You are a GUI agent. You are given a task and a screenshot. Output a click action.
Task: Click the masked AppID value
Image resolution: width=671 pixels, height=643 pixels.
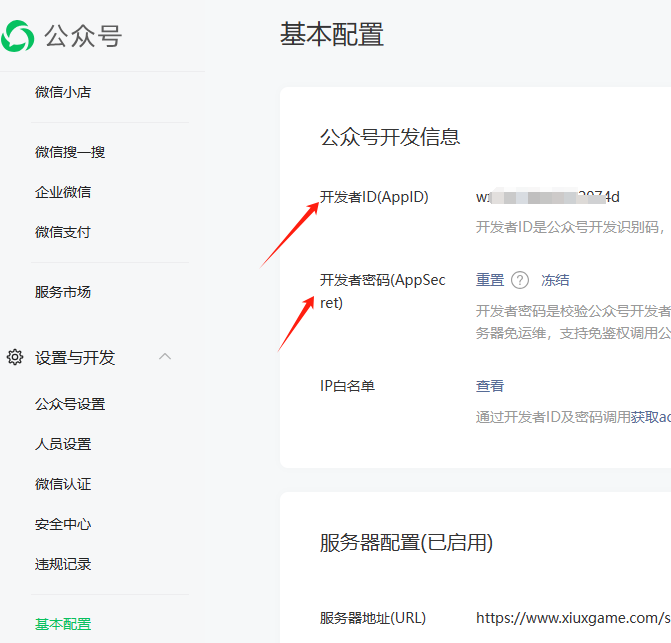547,197
